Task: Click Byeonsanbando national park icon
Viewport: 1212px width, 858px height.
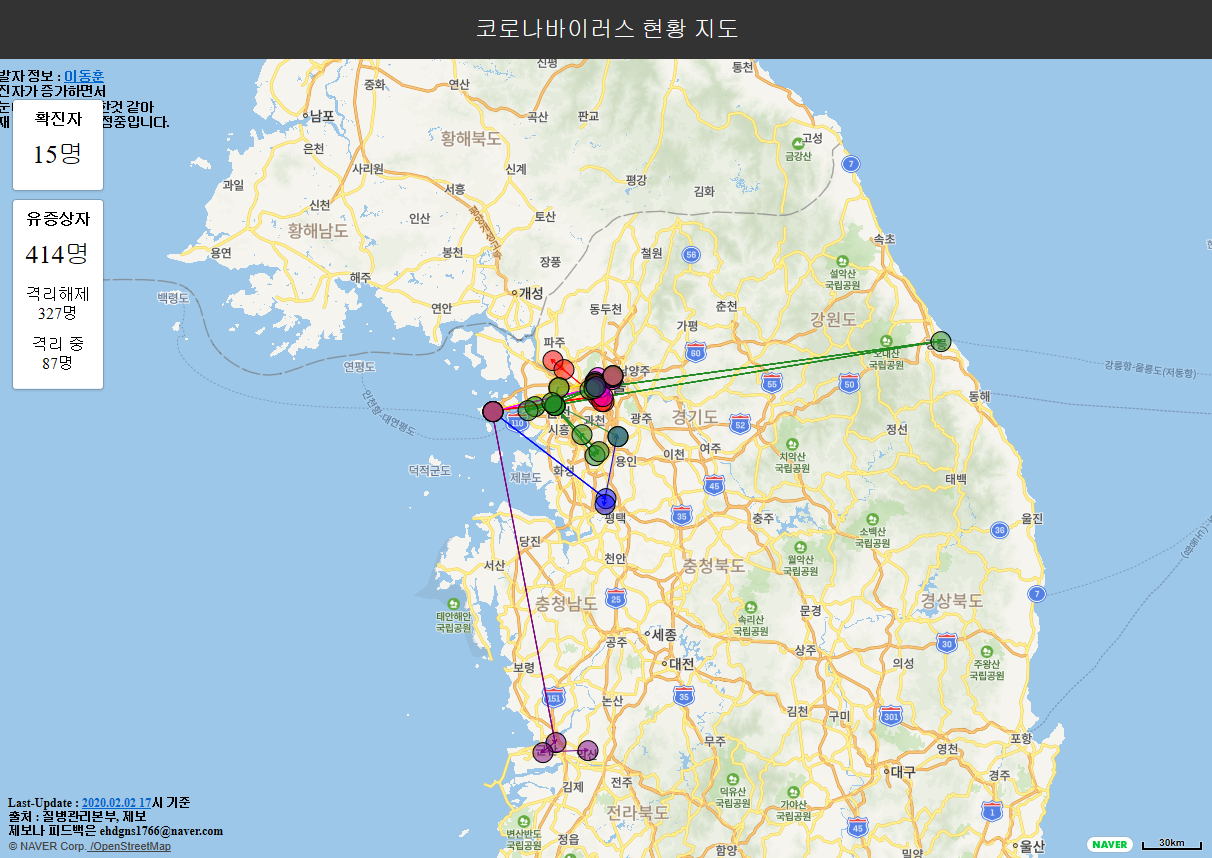Action: tap(522, 820)
